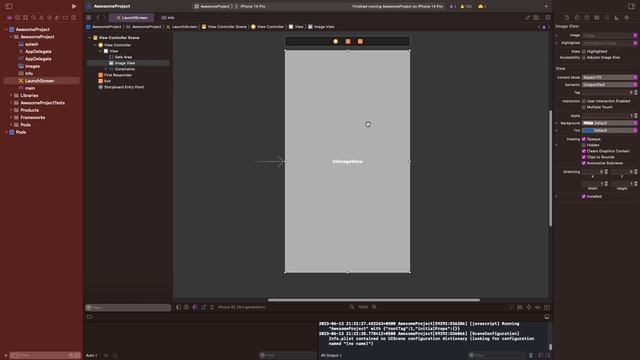This screenshot has width=640, height=360.
Task: Toggle Adjusts Image Size checkbox
Action: 584,58
